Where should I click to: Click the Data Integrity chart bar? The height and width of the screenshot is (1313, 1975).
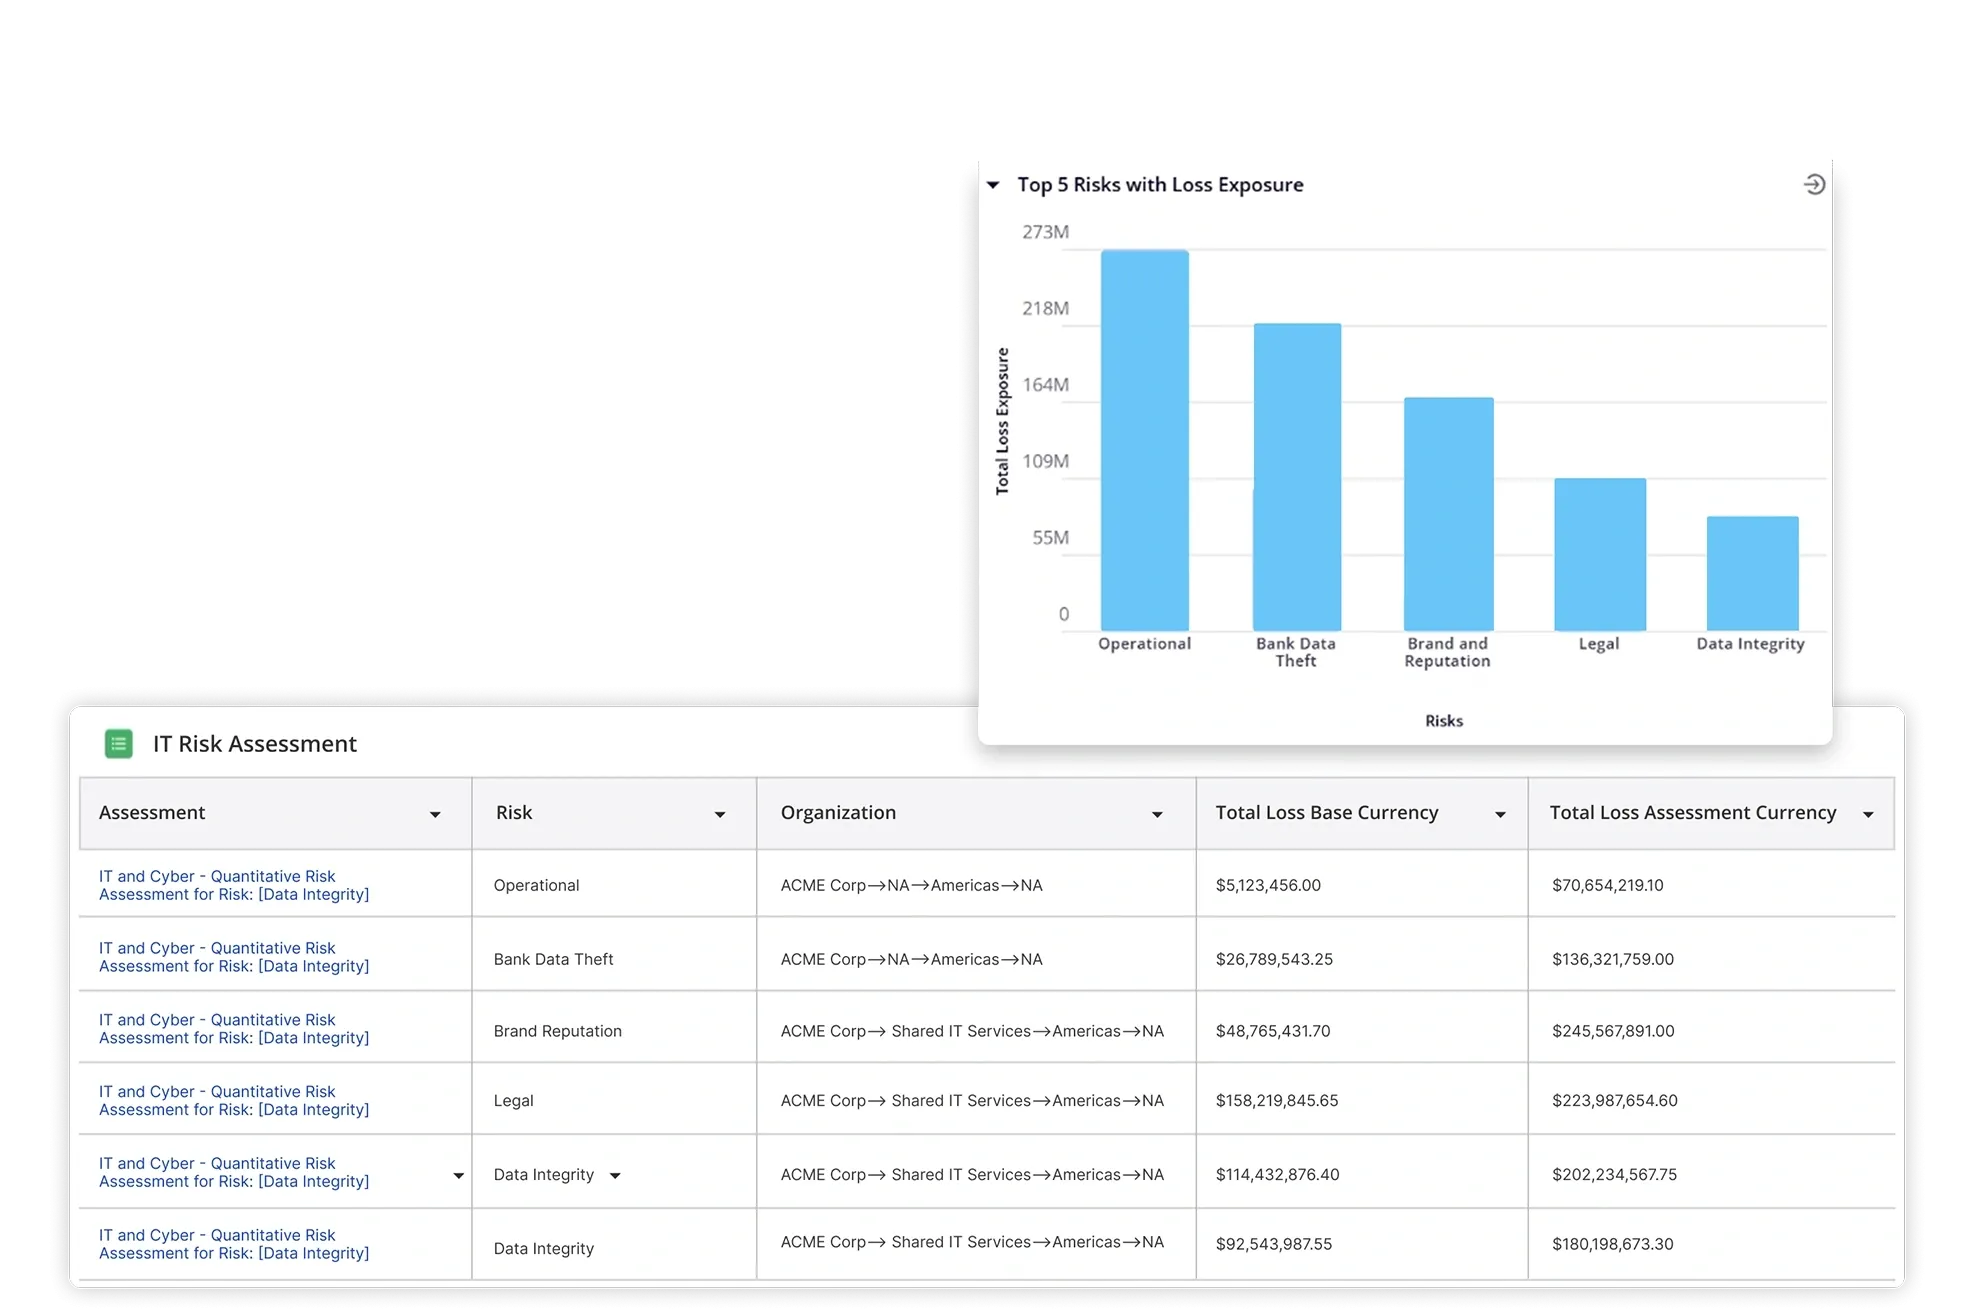pos(1751,573)
